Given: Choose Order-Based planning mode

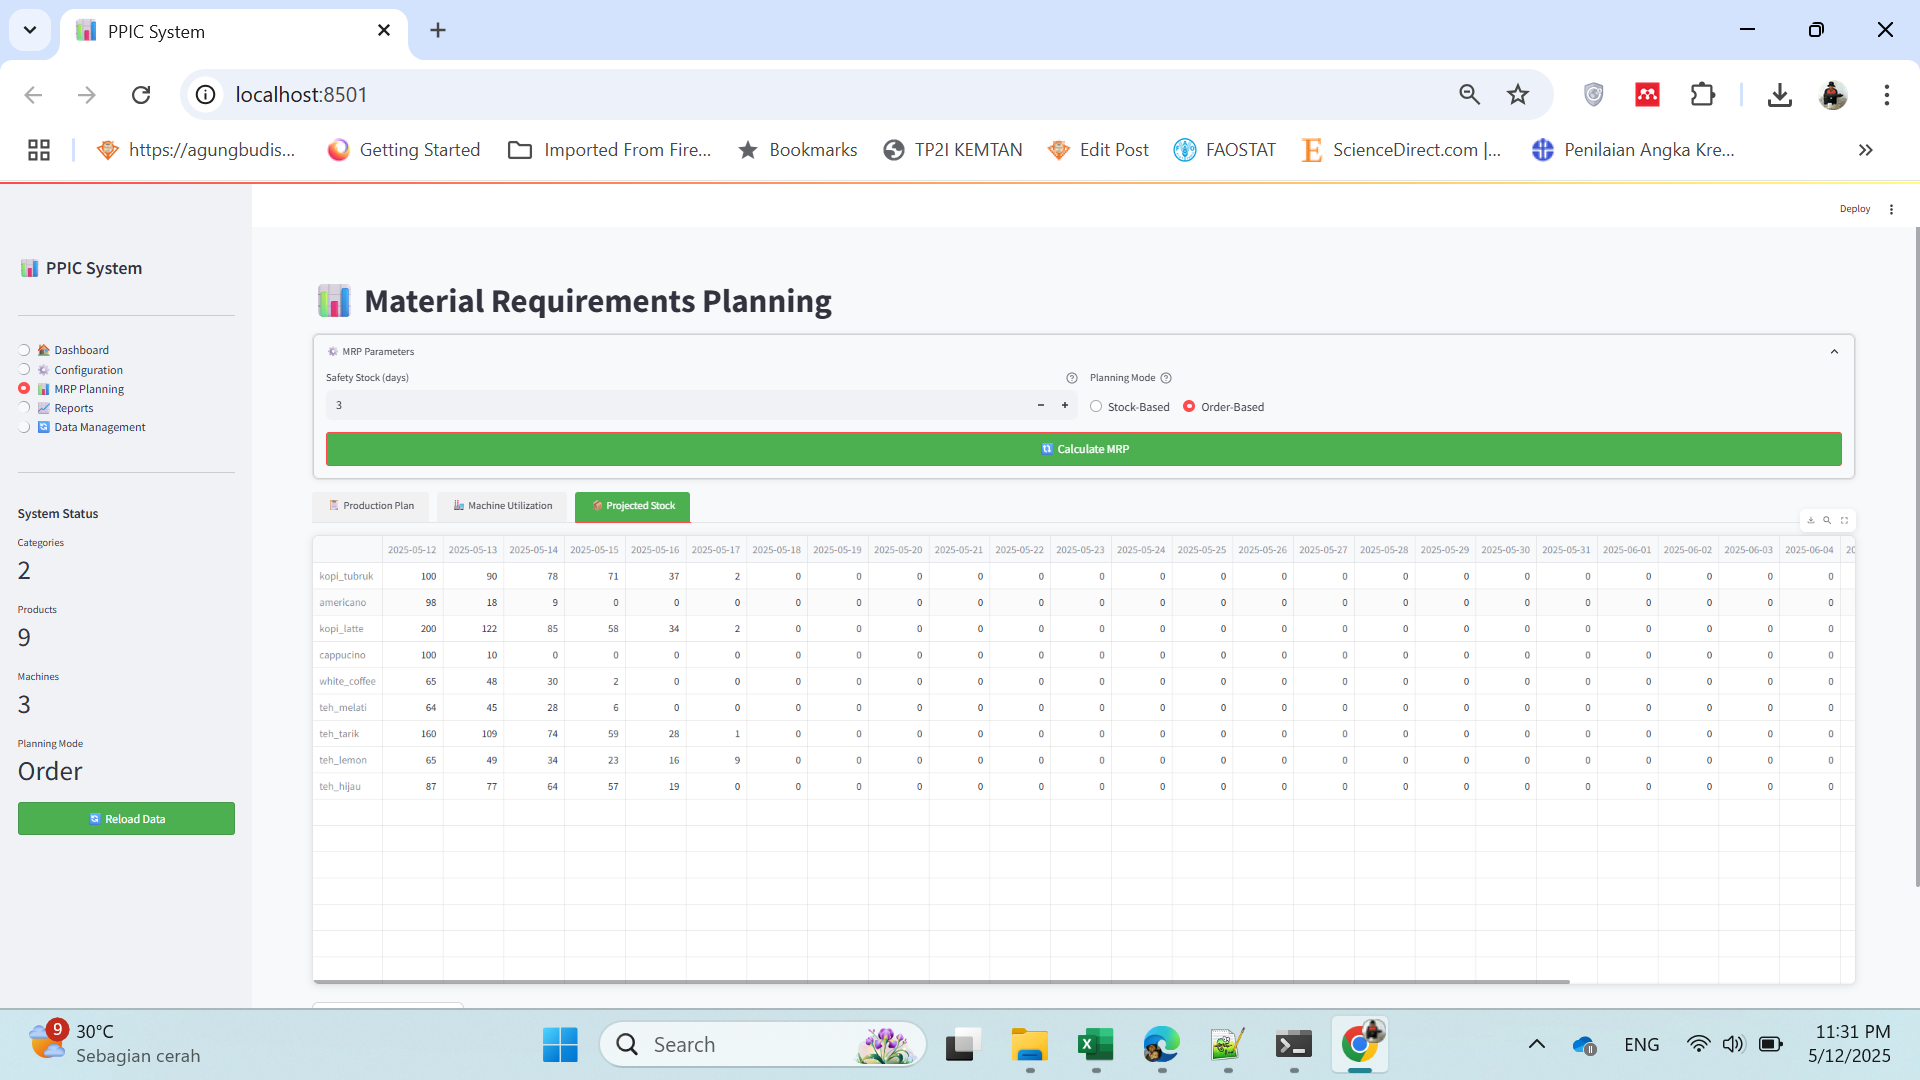Looking at the screenshot, I should [x=1224, y=407].
